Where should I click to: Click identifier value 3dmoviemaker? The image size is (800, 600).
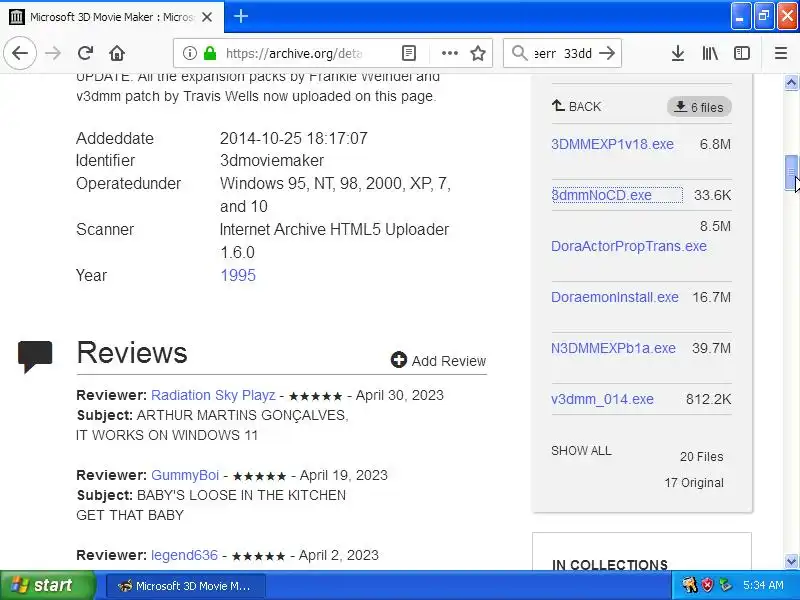(x=272, y=160)
